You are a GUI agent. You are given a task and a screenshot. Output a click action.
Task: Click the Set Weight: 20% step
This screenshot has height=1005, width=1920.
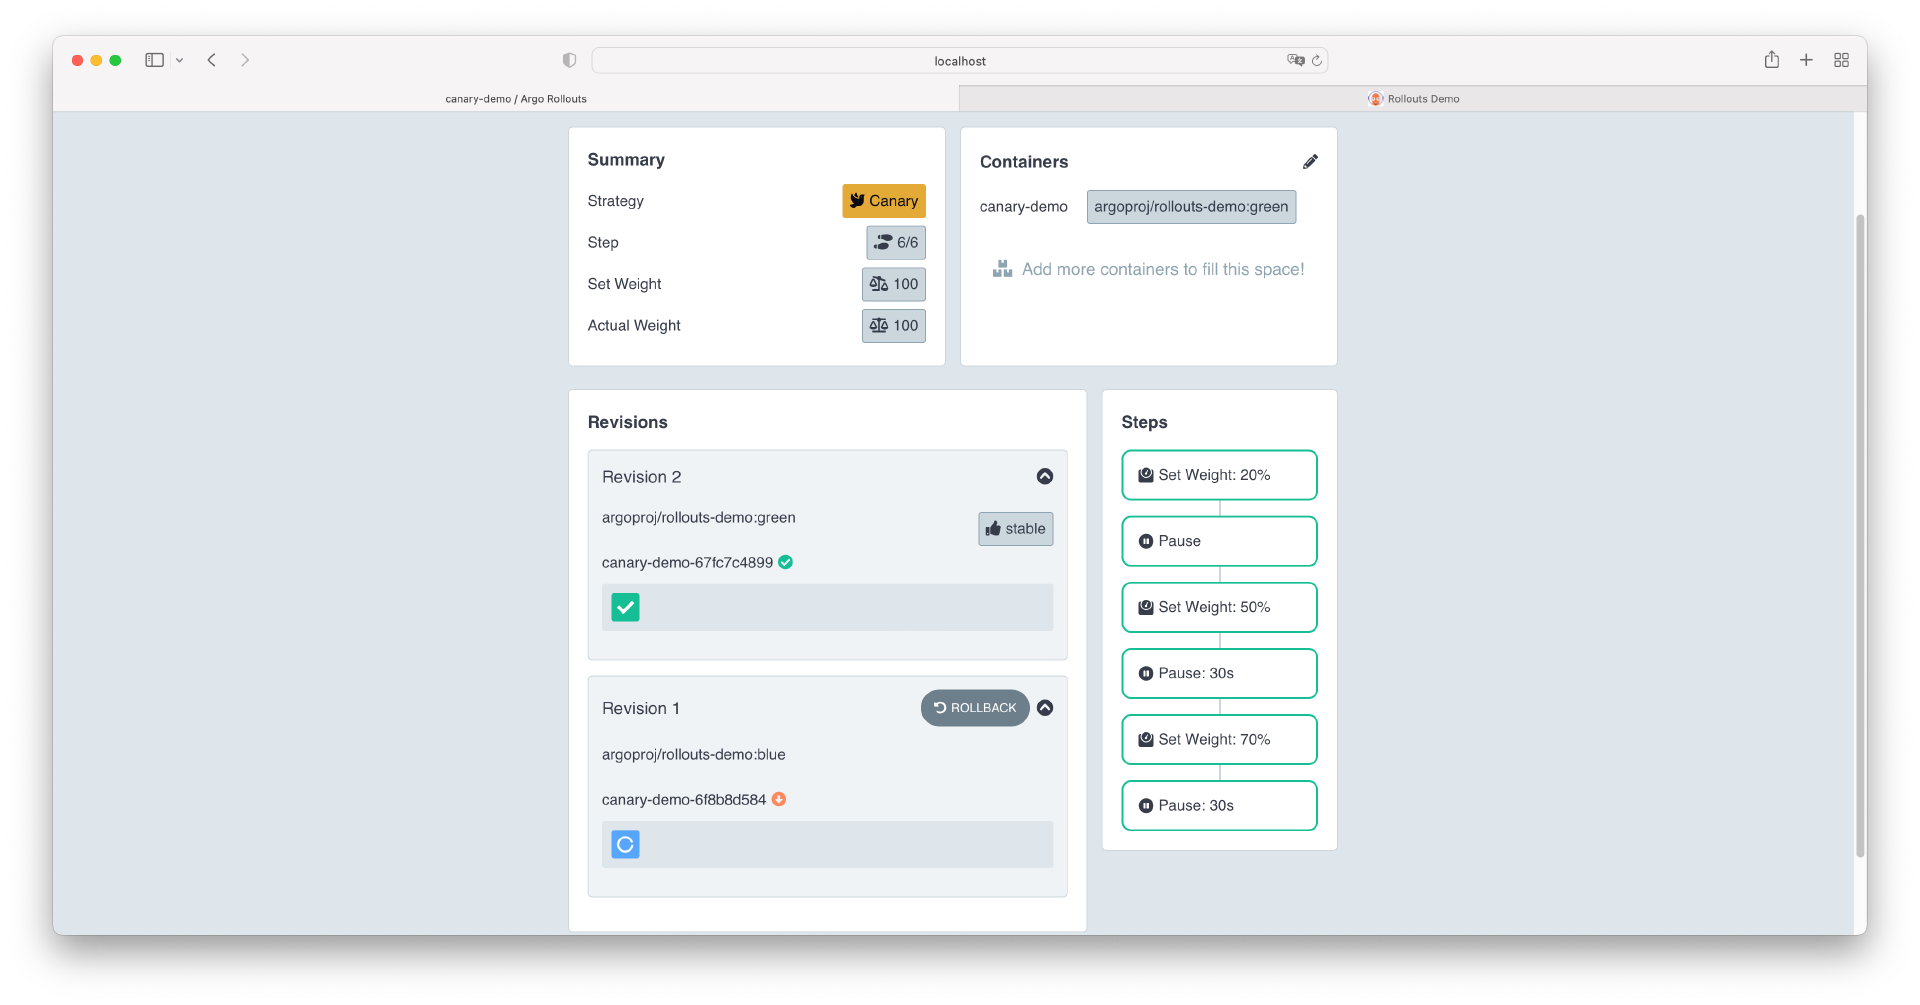click(x=1220, y=475)
